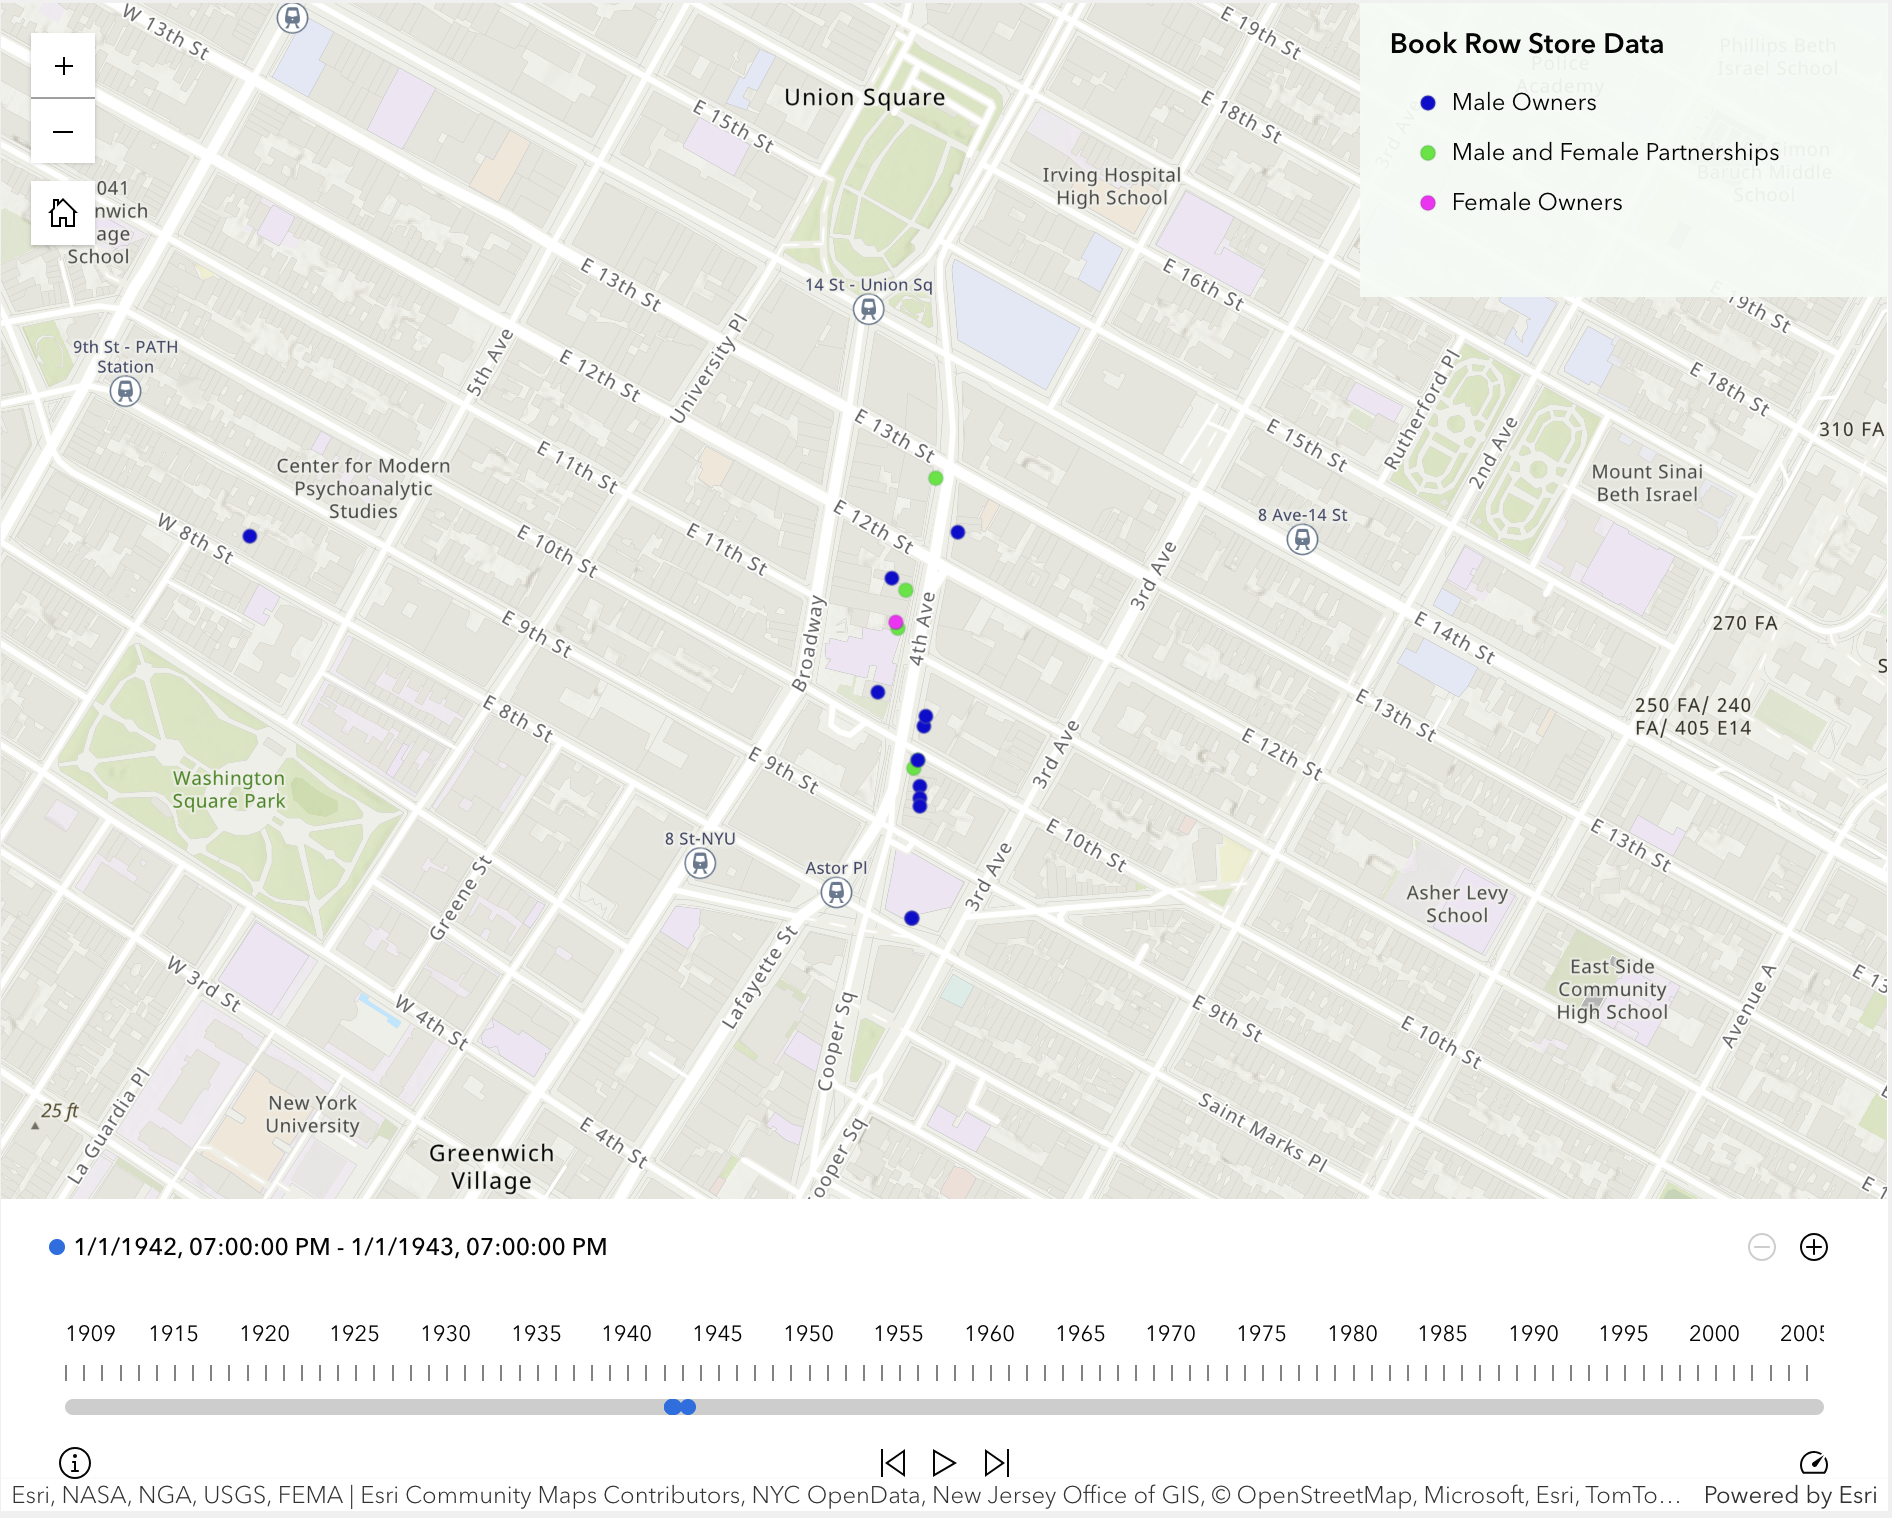The height and width of the screenshot is (1518, 1892).
Task: Click the East Side Community High School label
Action: 1612,989
